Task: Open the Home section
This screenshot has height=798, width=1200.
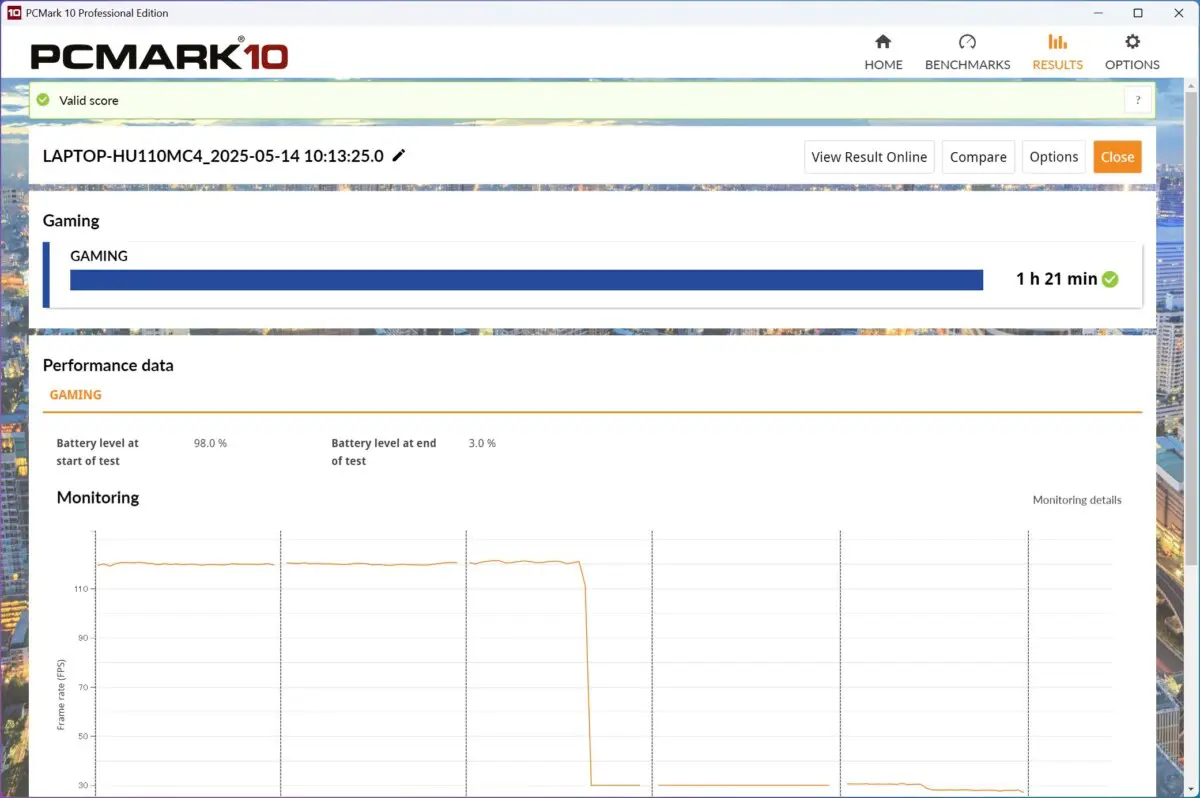Action: 883,52
